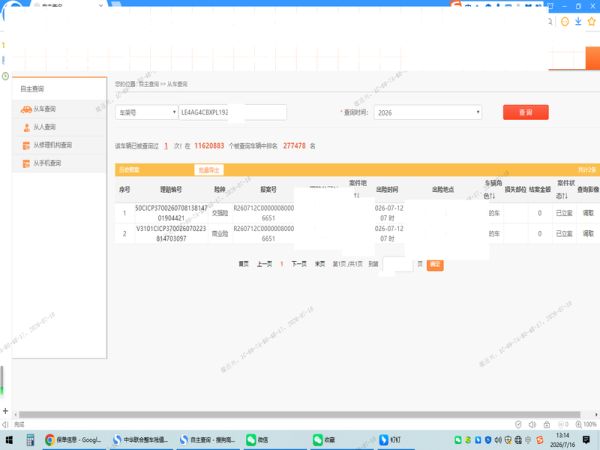Click the browser download arrow icon
This screenshot has width=600, height=450.
pyautogui.click(x=578, y=21)
